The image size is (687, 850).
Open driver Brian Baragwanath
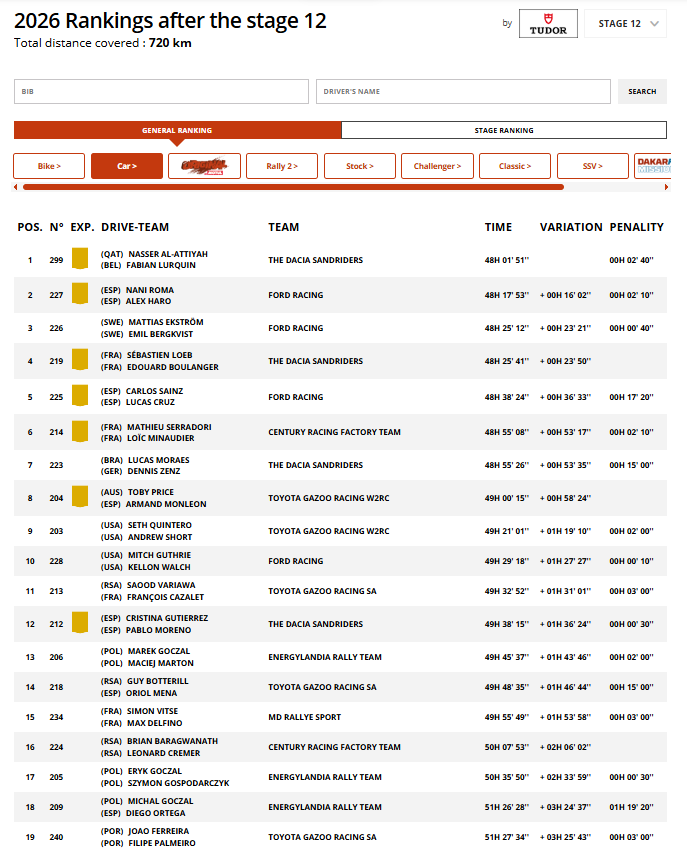pos(172,741)
